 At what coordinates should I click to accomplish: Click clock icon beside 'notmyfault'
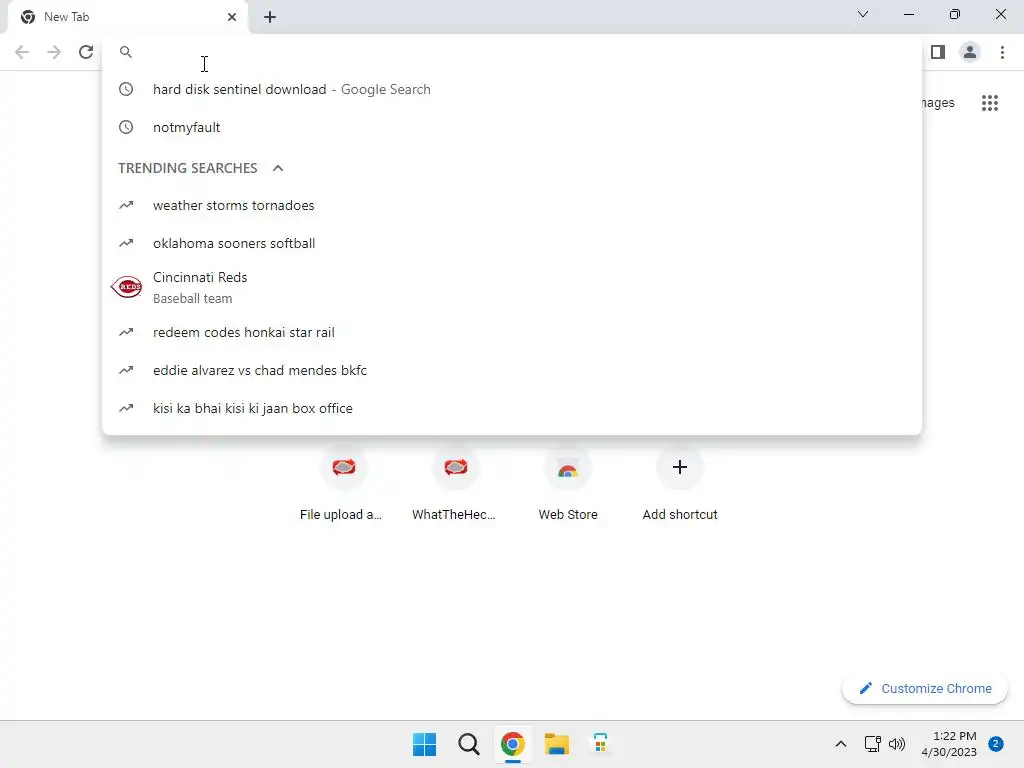coord(126,127)
